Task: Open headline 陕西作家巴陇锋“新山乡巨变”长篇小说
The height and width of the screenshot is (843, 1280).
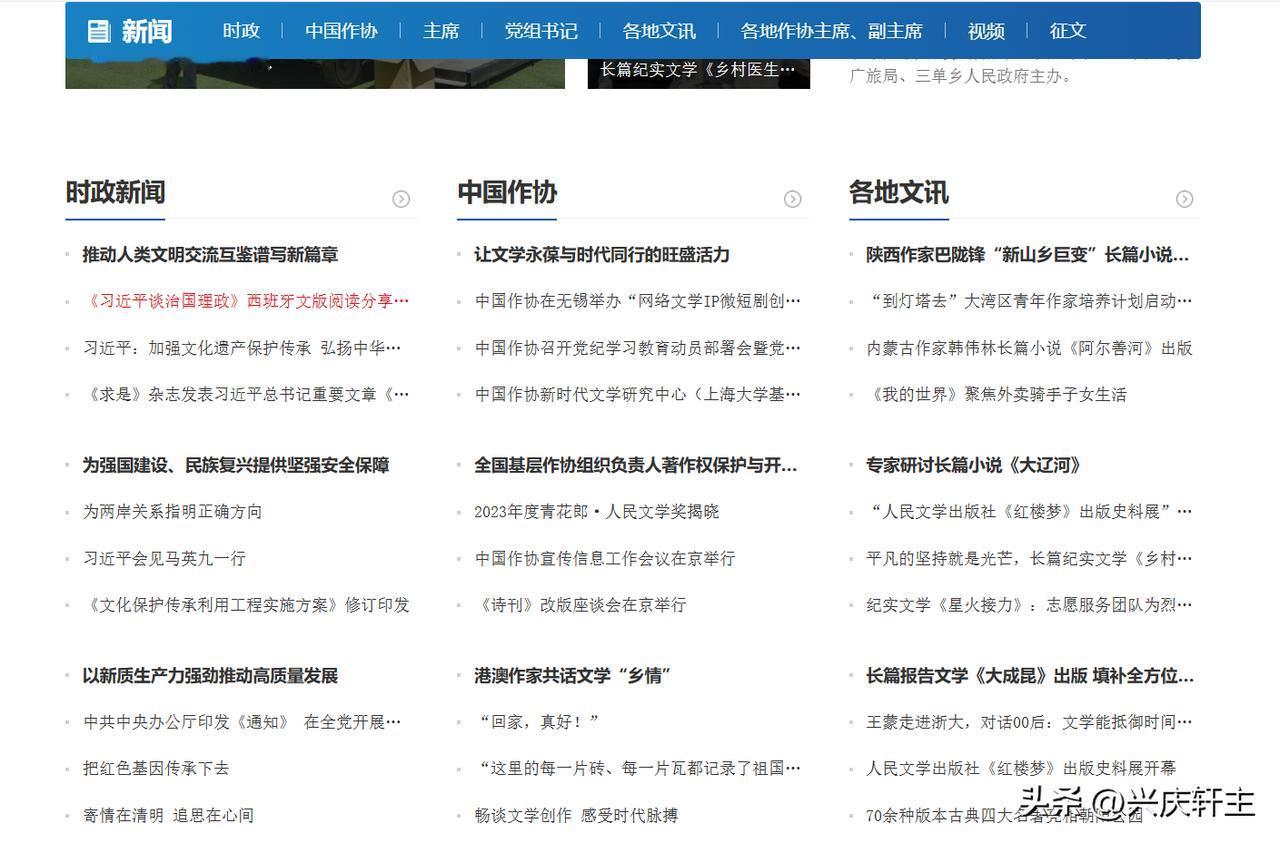Action: tap(1028, 255)
